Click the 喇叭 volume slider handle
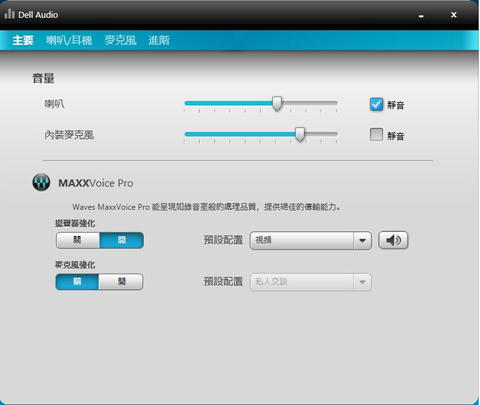Viewport: 480px width, 405px height. tap(277, 104)
